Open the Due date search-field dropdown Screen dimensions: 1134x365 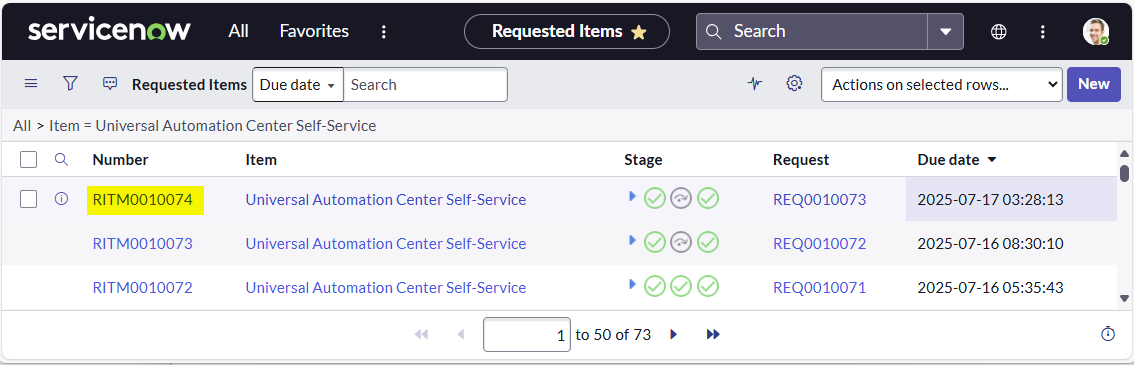click(x=297, y=85)
